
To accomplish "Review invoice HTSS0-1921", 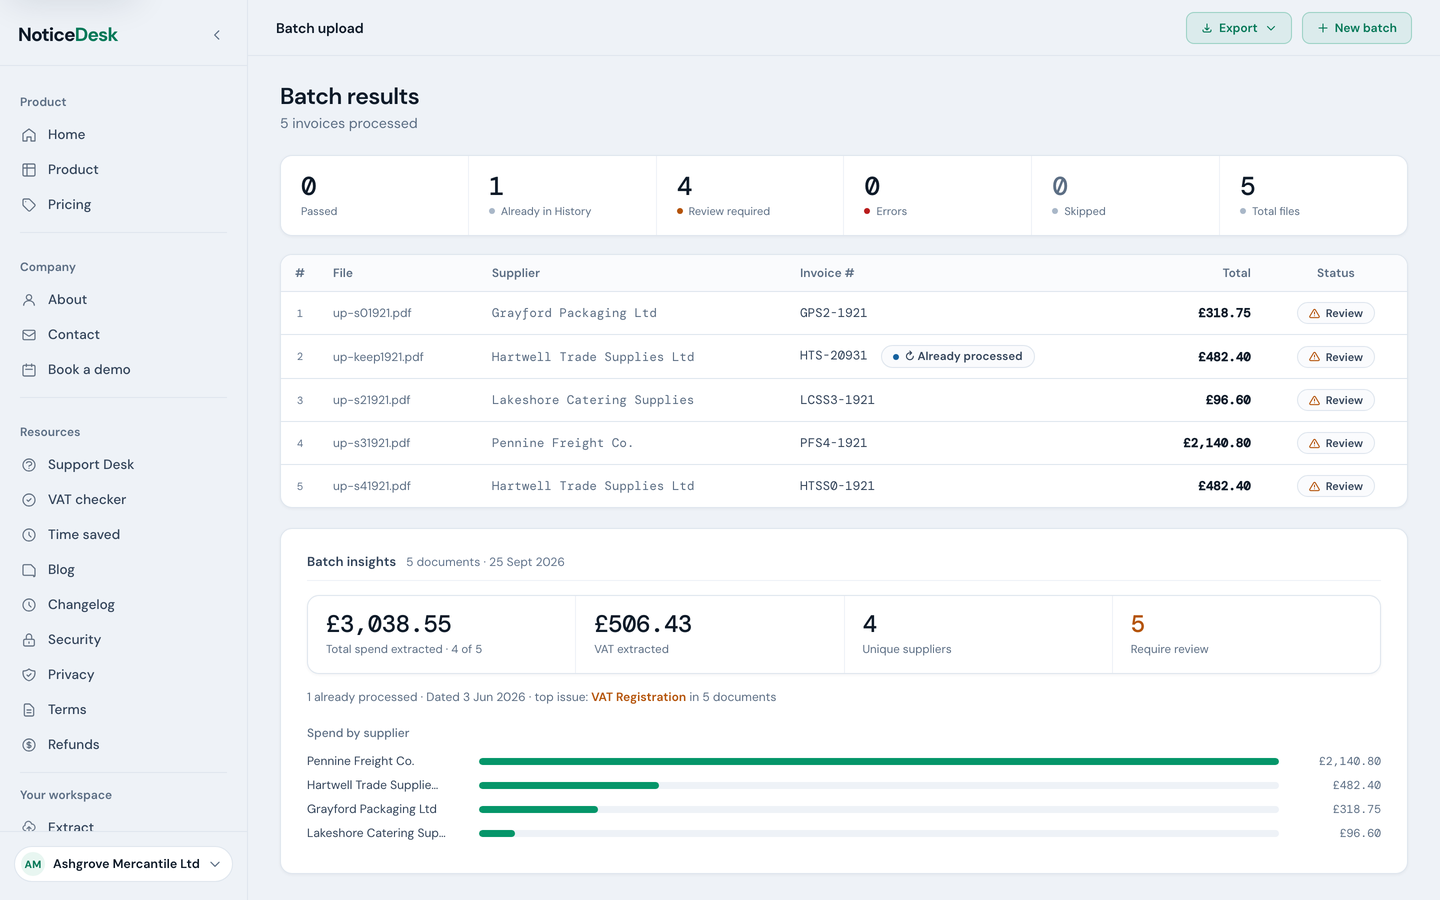I will point(1336,486).
